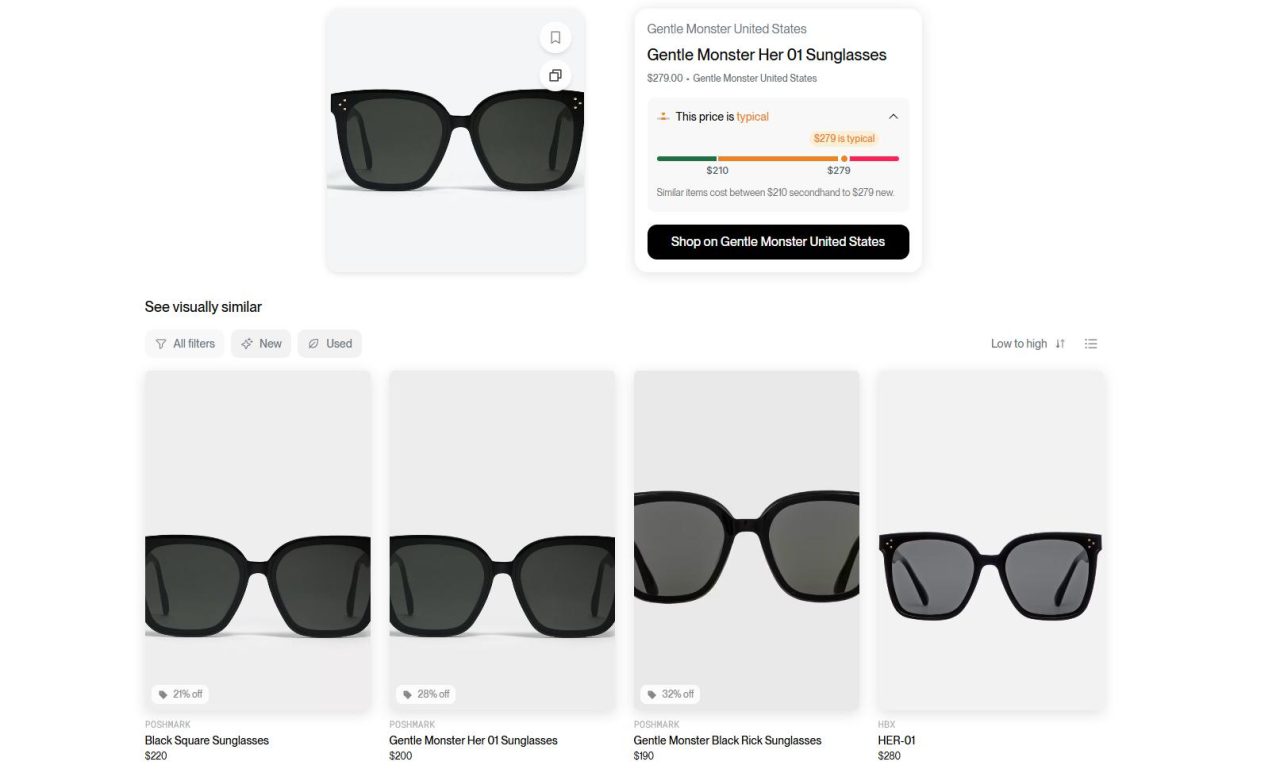Click the copy icon below the bookmark

(x=555, y=75)
